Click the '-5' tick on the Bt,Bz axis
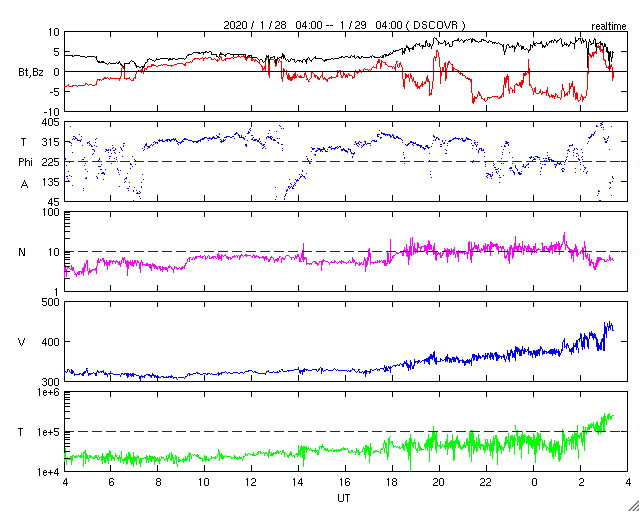The height and width of the screenshot is (512, 640). (53, 92)
